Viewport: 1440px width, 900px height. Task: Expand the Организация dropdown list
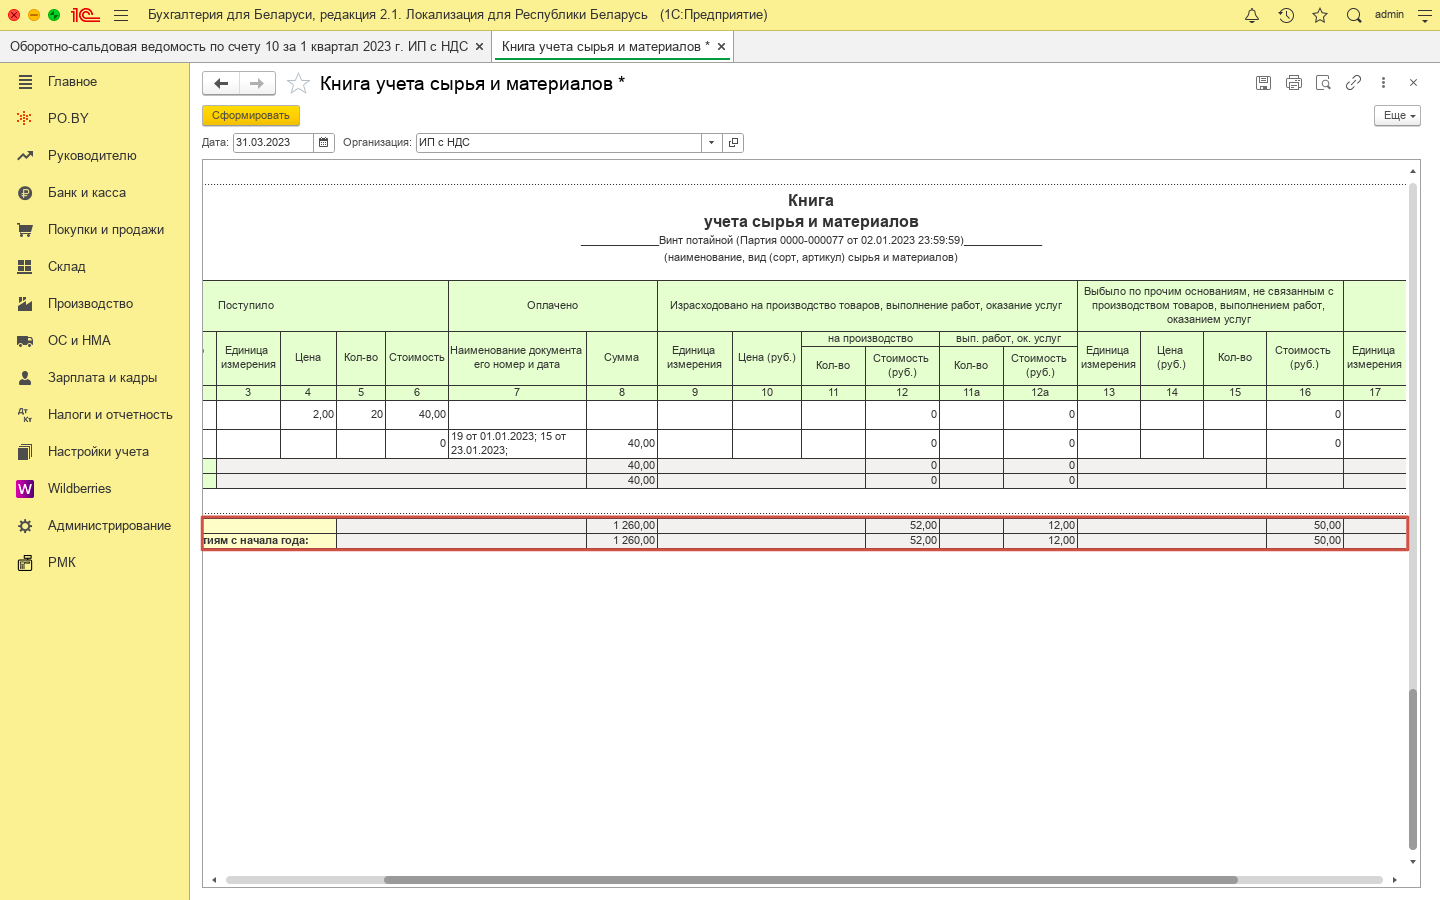tap(711, 143)
